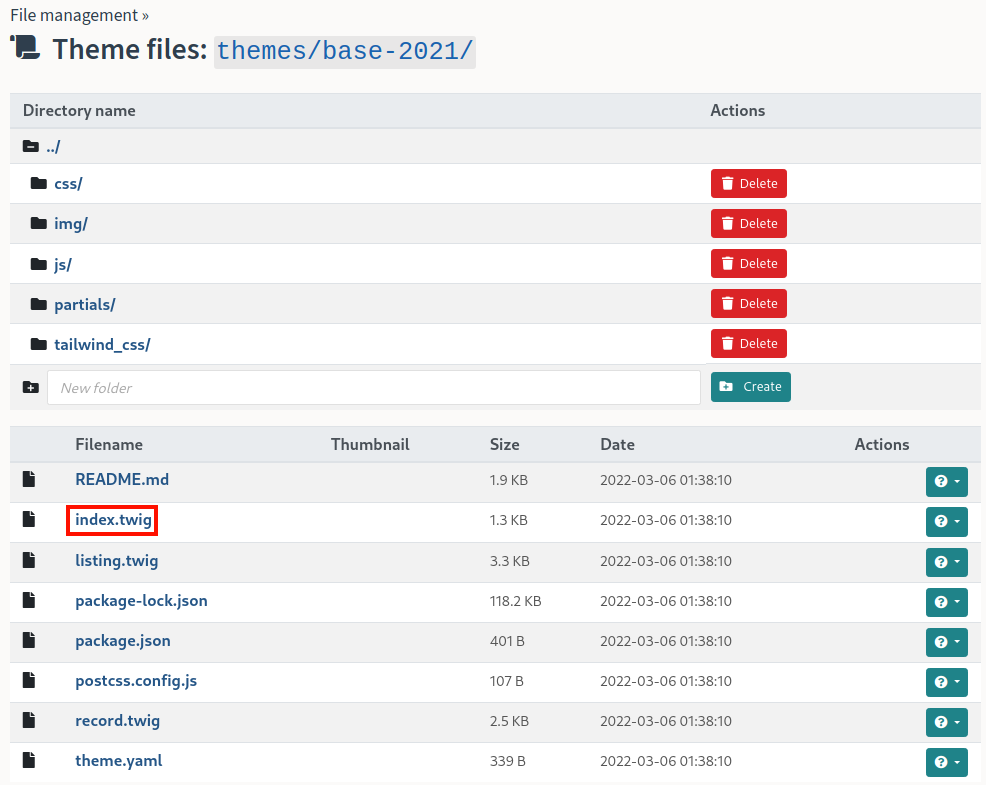Open package-lock.json file
This screenshot has width=986, height=785.
point(141,601)
